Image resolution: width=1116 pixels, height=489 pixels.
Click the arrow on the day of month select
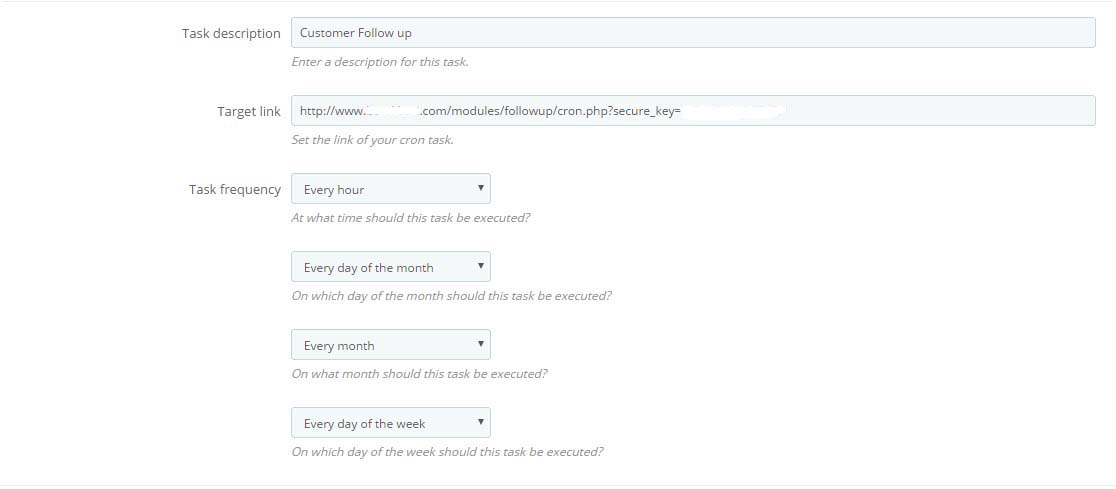click(480, 266)
